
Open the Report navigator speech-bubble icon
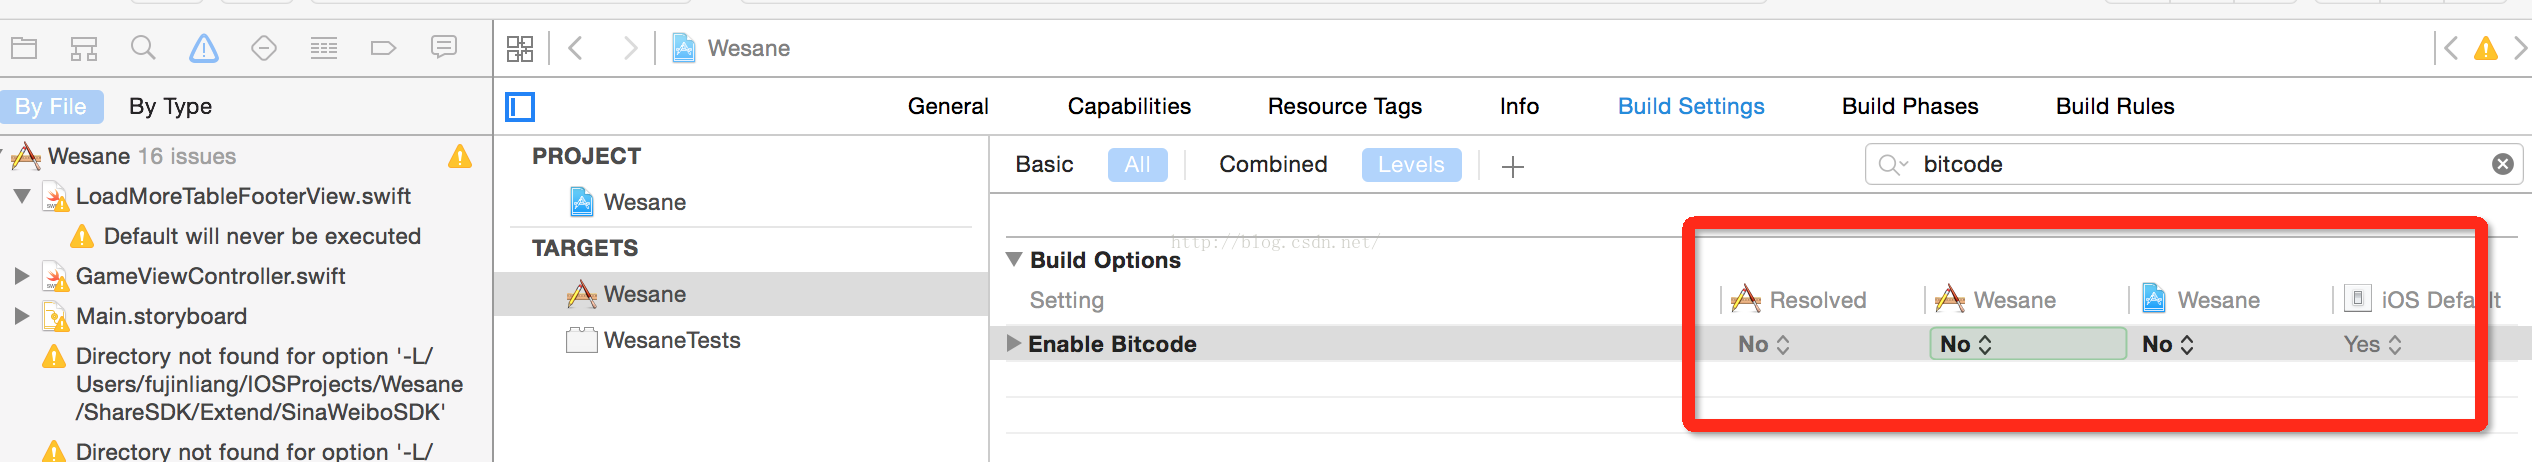[444, 47]
